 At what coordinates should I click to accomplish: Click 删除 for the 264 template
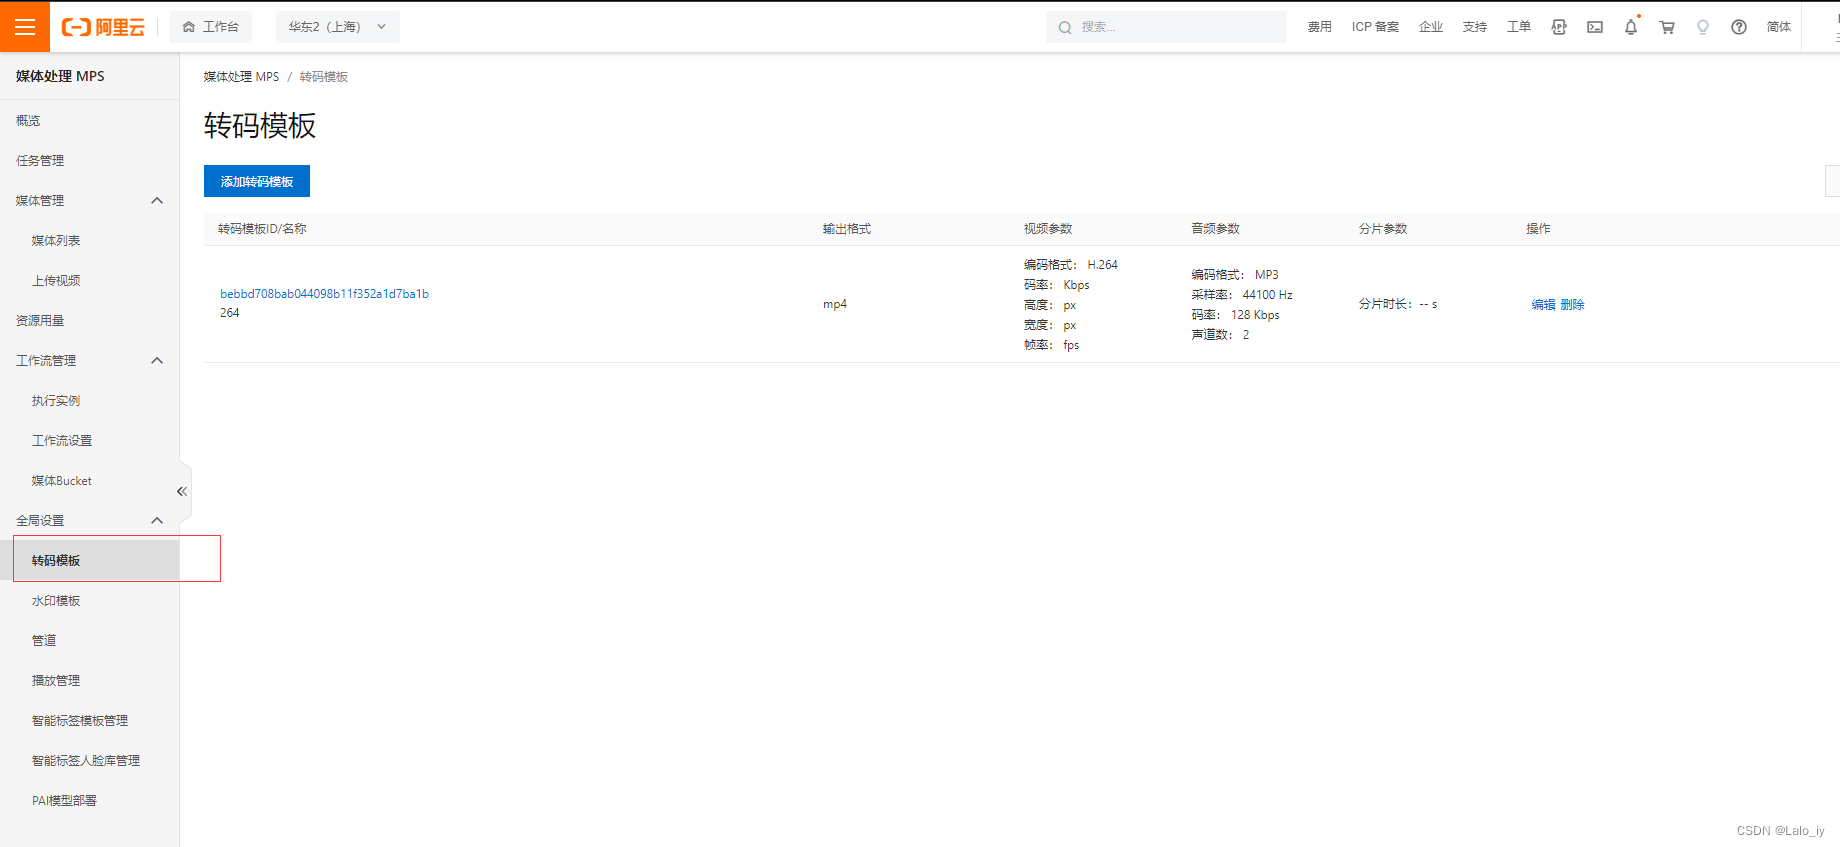point(1572,305)
